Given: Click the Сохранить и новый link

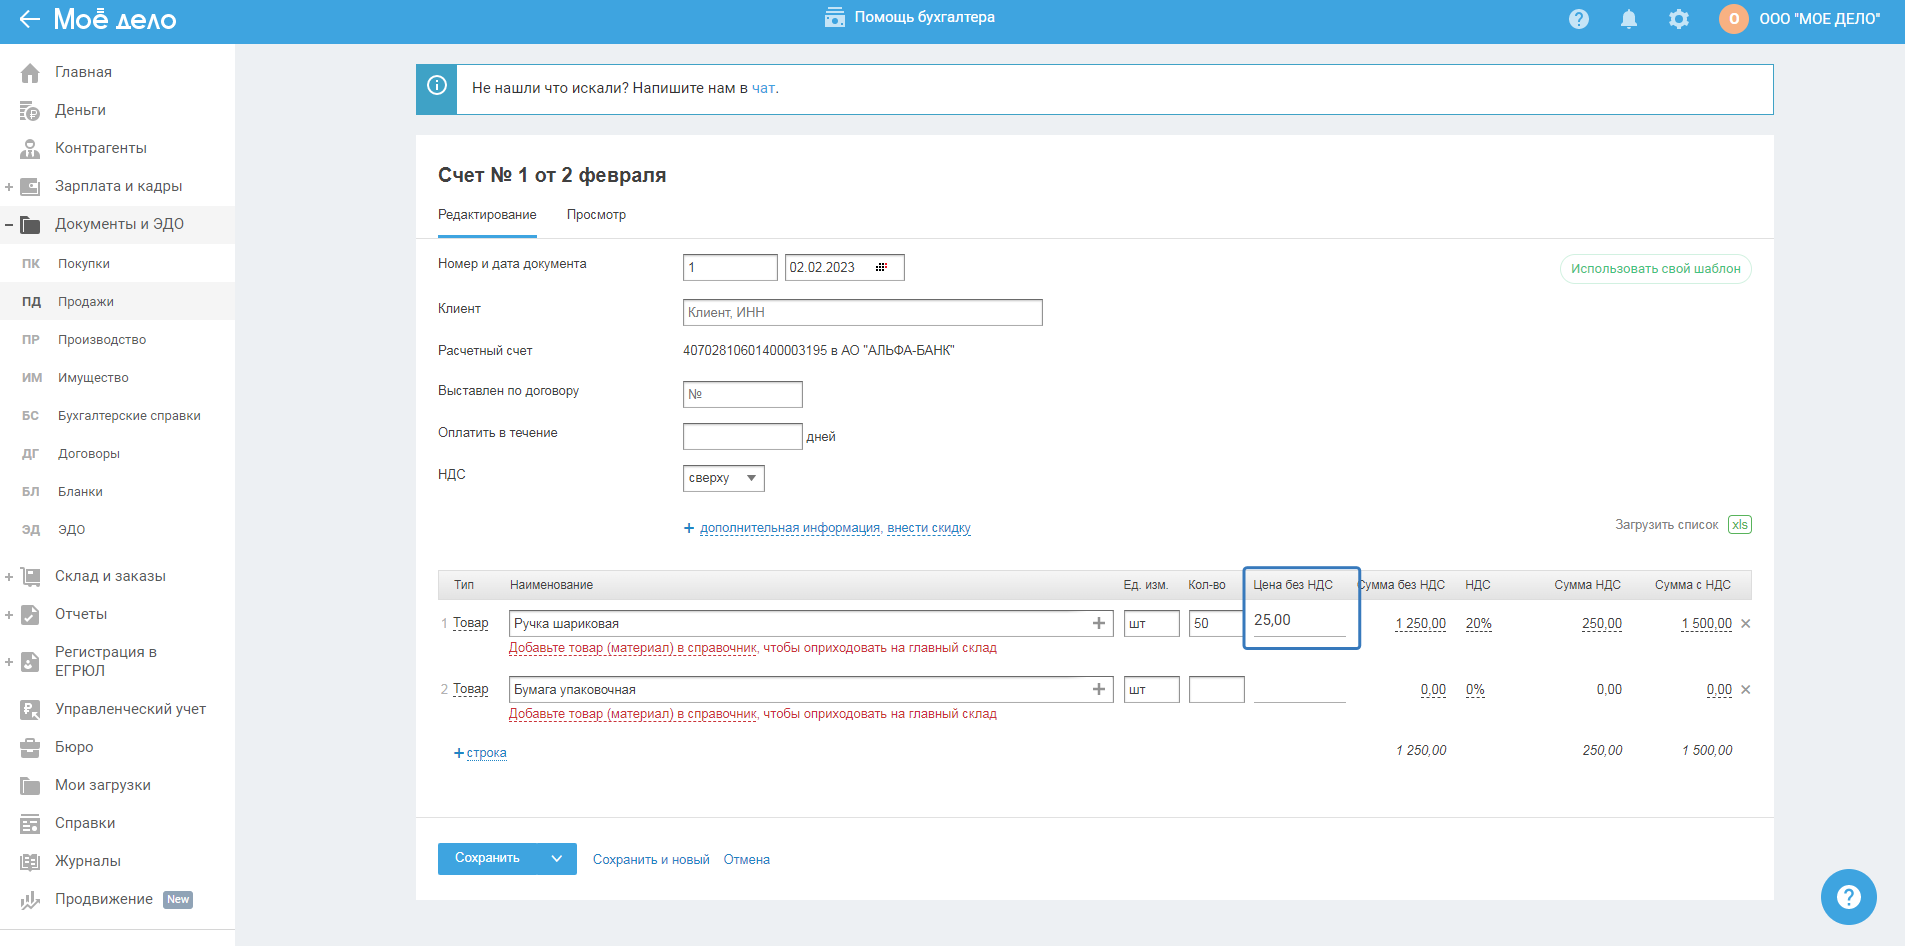Looking at the screenshot, I should [x=651, y=860].
